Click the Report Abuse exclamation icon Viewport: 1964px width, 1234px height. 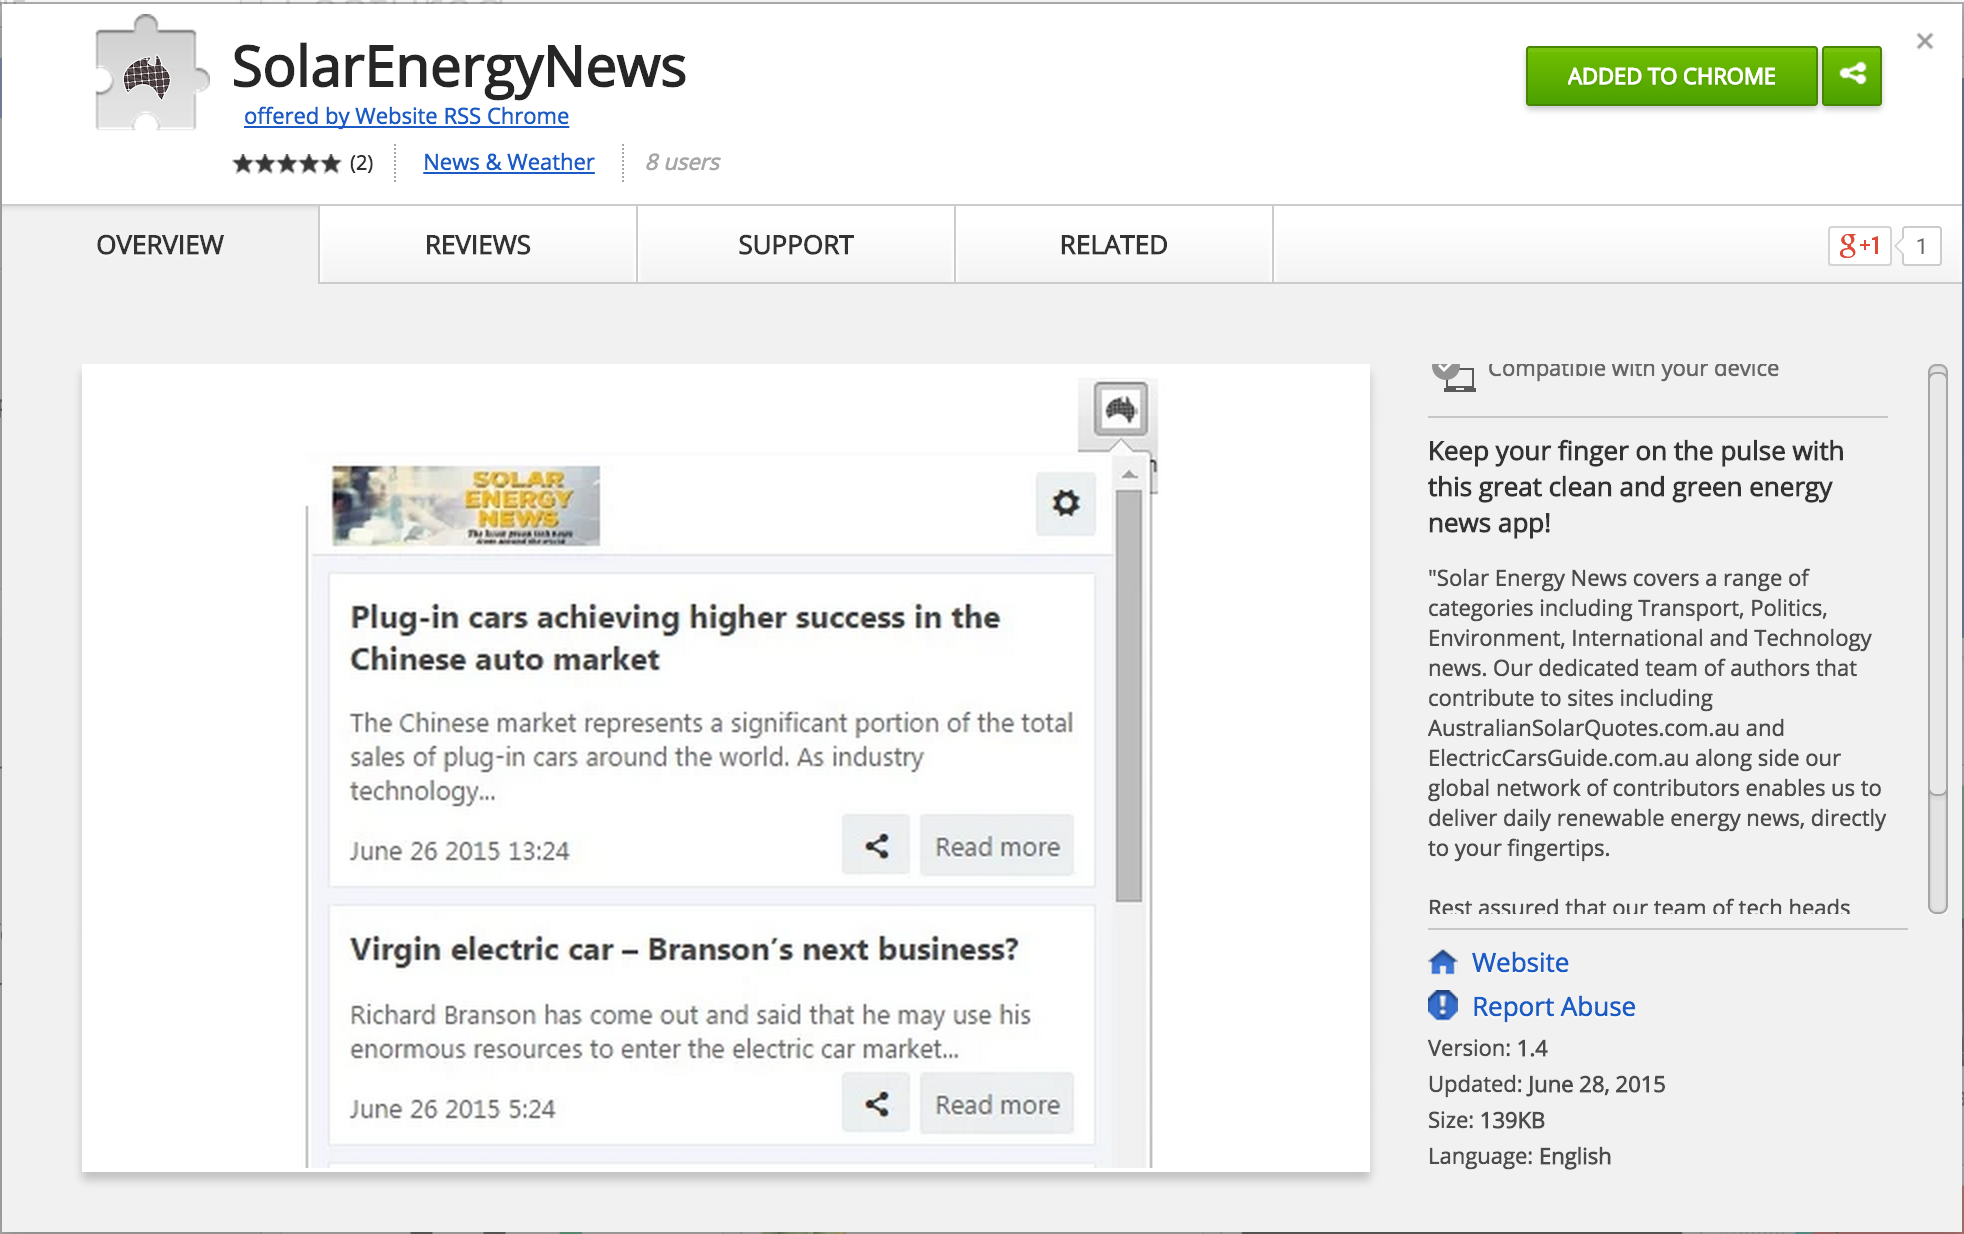coord(1442,1005)
